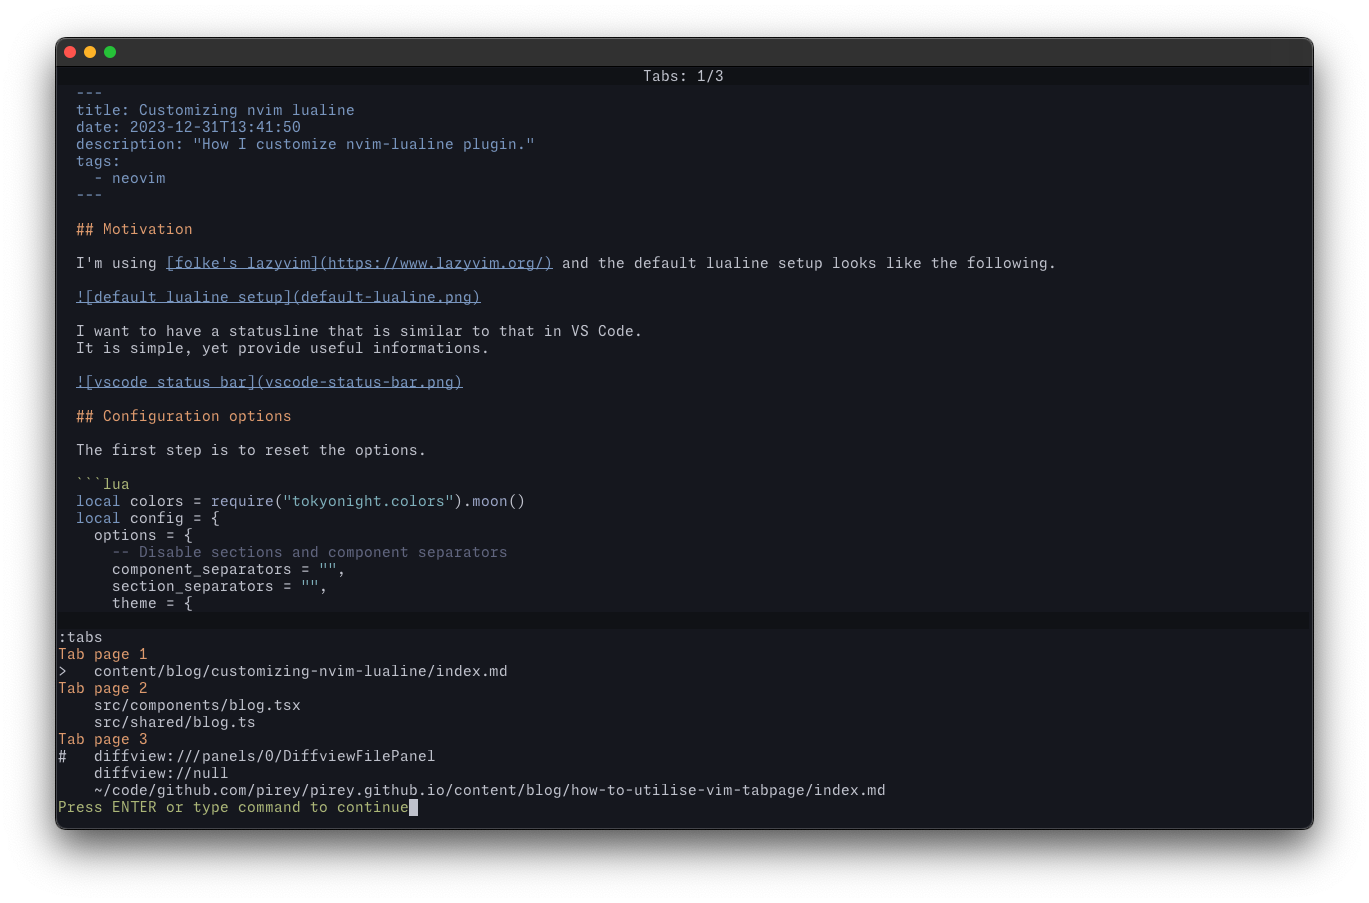Click the how-to-utilise-vim-tabpage/index.md path
1369x903 pixels.
point(490,790)
